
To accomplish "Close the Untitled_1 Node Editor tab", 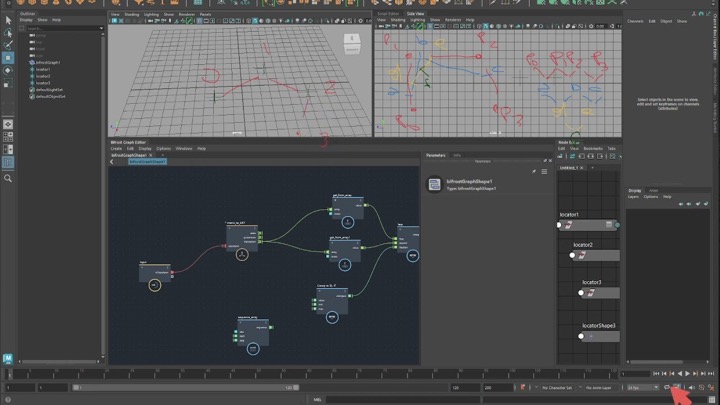I will (x=582, y=168).
